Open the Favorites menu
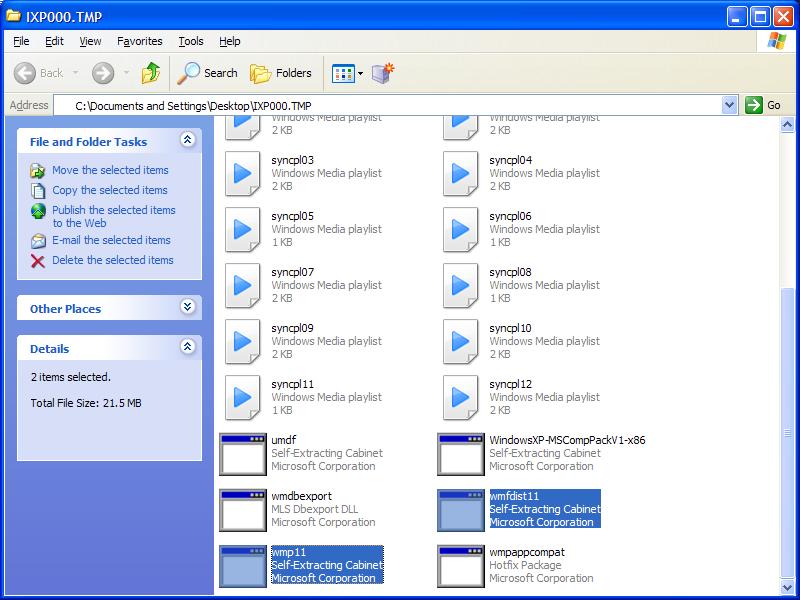The height and width of the screenshot is (600, 800). [x=139, y=41]
